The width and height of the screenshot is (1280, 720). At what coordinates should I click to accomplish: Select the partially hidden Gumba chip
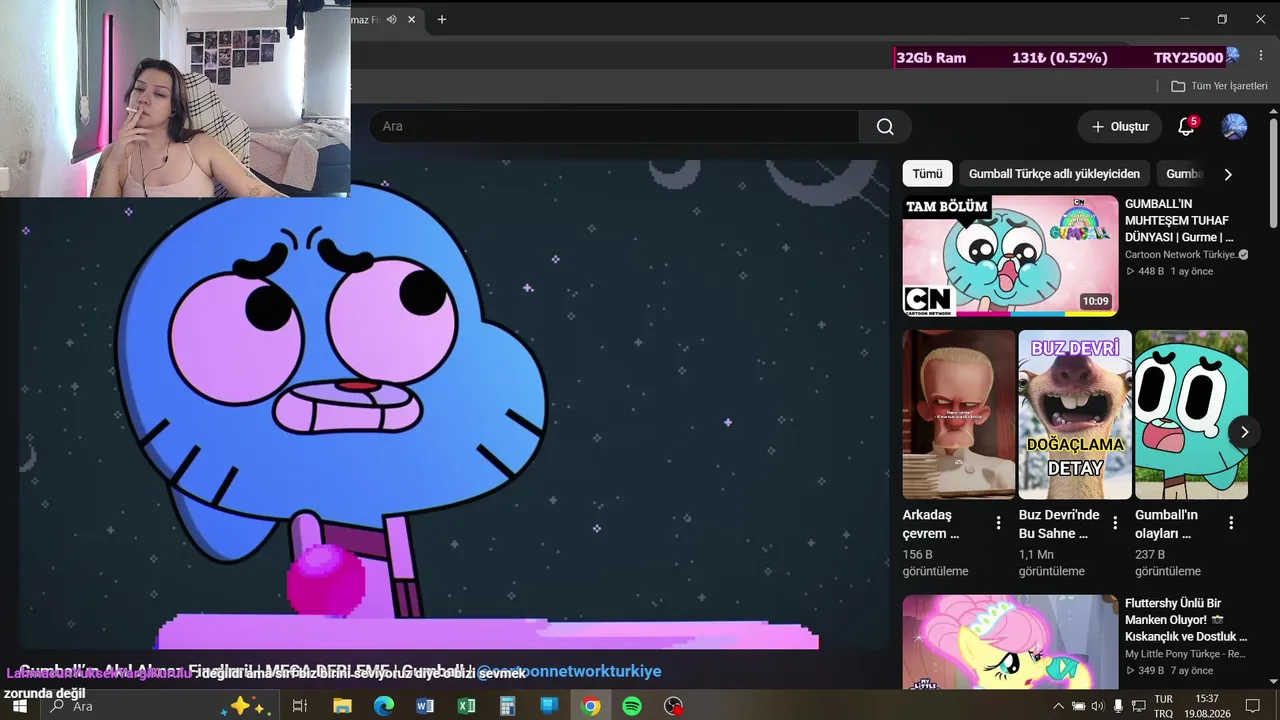[1183, 174]
